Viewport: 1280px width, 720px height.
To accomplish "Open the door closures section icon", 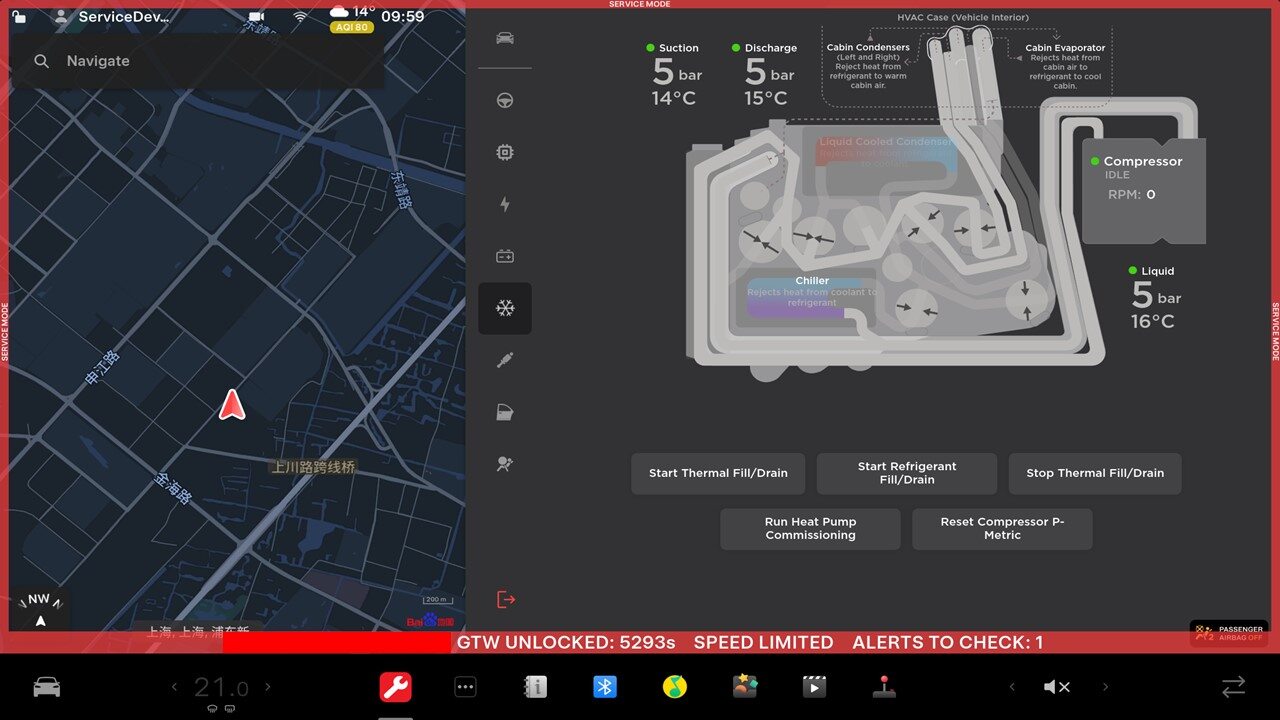I will pos(505,412).
